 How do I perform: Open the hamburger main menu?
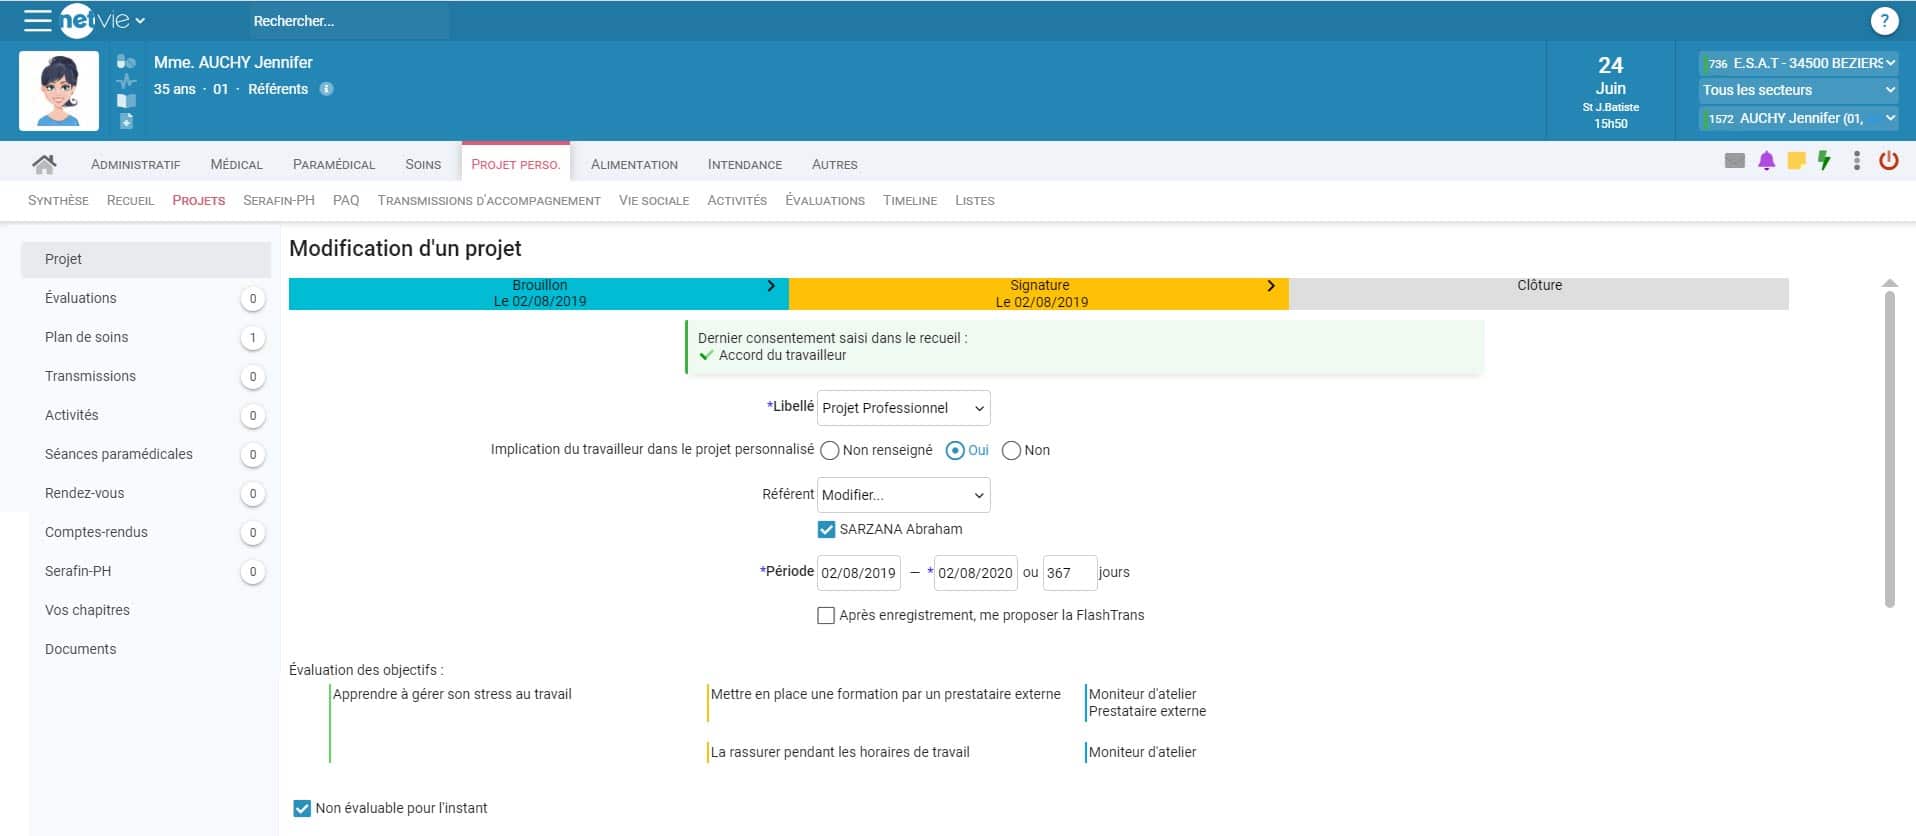pyautogui.click(x=37, y=20)
